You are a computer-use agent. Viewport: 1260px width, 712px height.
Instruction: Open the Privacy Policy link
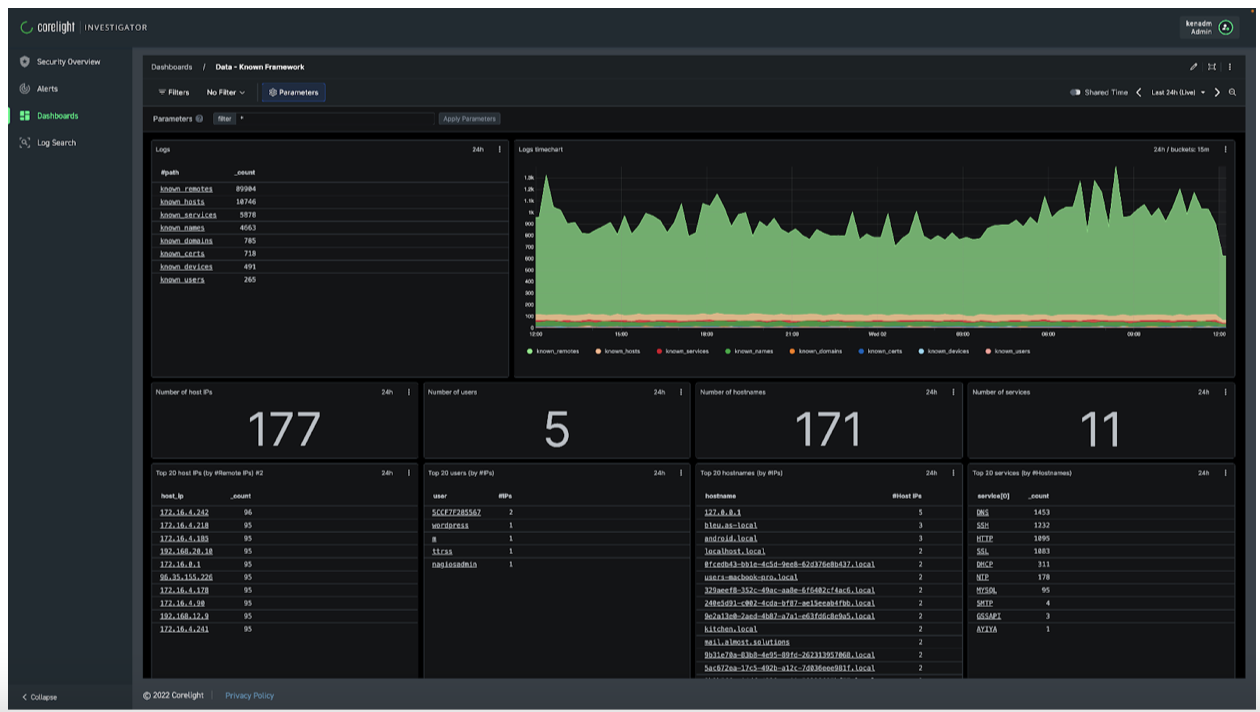pyautogui.click(x=249, y=696)
